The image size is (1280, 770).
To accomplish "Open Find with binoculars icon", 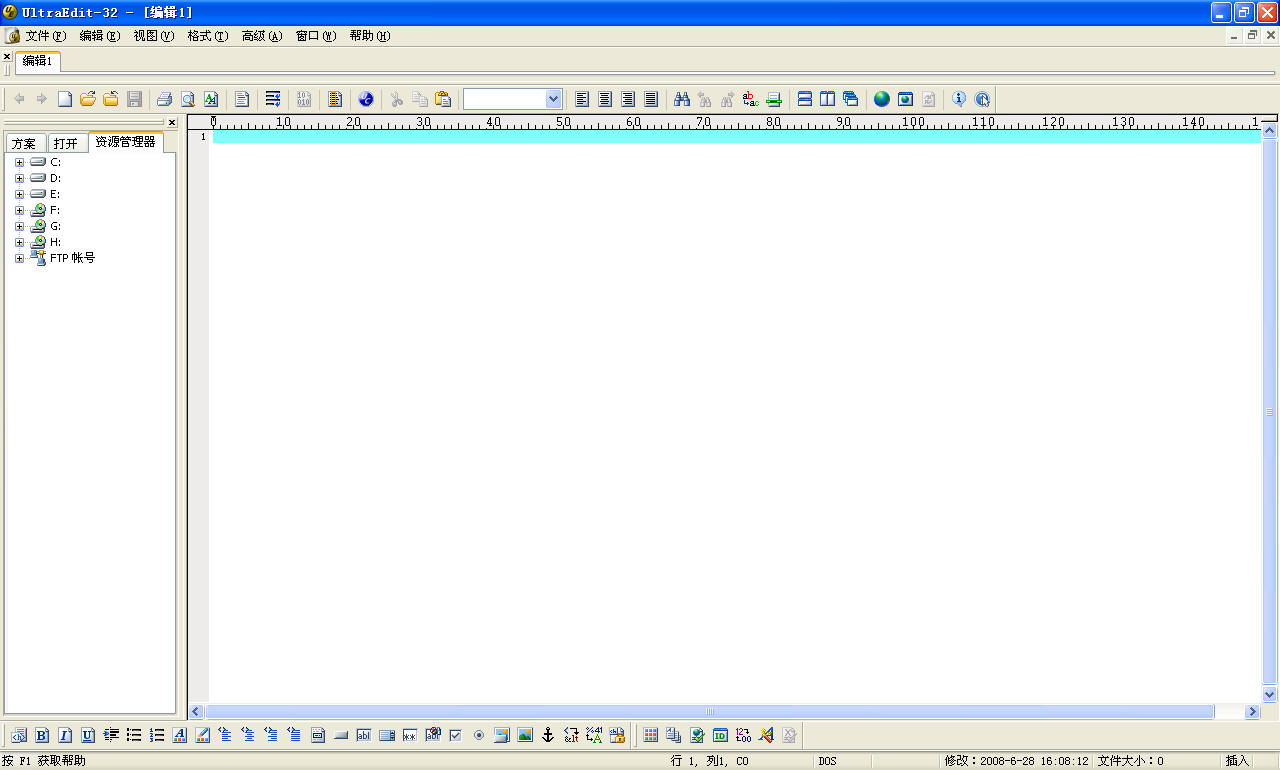I will point(682,99).
